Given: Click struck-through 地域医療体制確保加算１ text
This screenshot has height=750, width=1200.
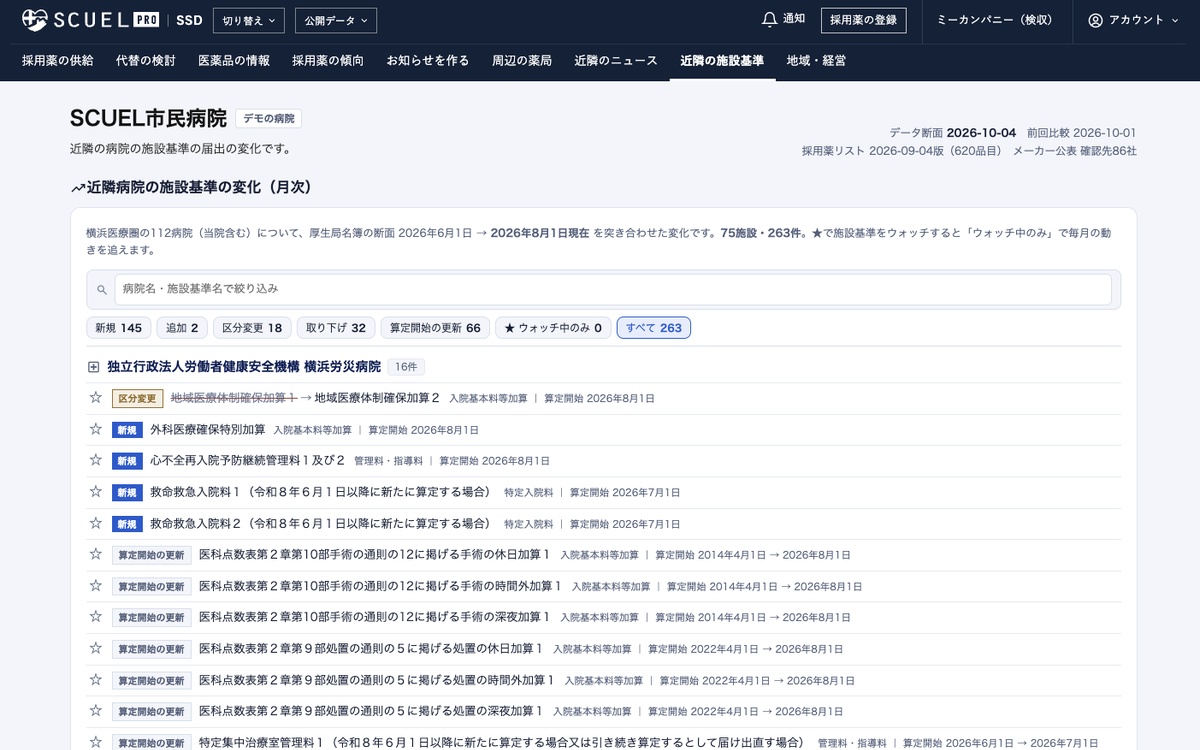Looking at the screenshot, I should [x=234, y=398].
